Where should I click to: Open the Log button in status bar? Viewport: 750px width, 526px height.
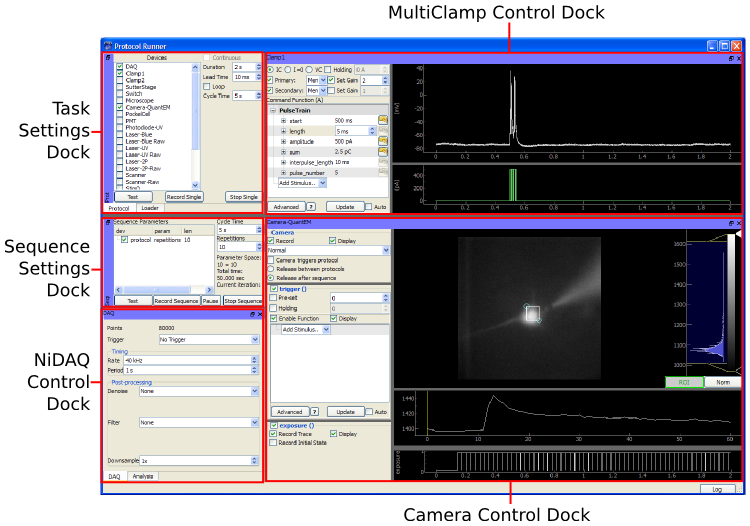coord(717,489)
